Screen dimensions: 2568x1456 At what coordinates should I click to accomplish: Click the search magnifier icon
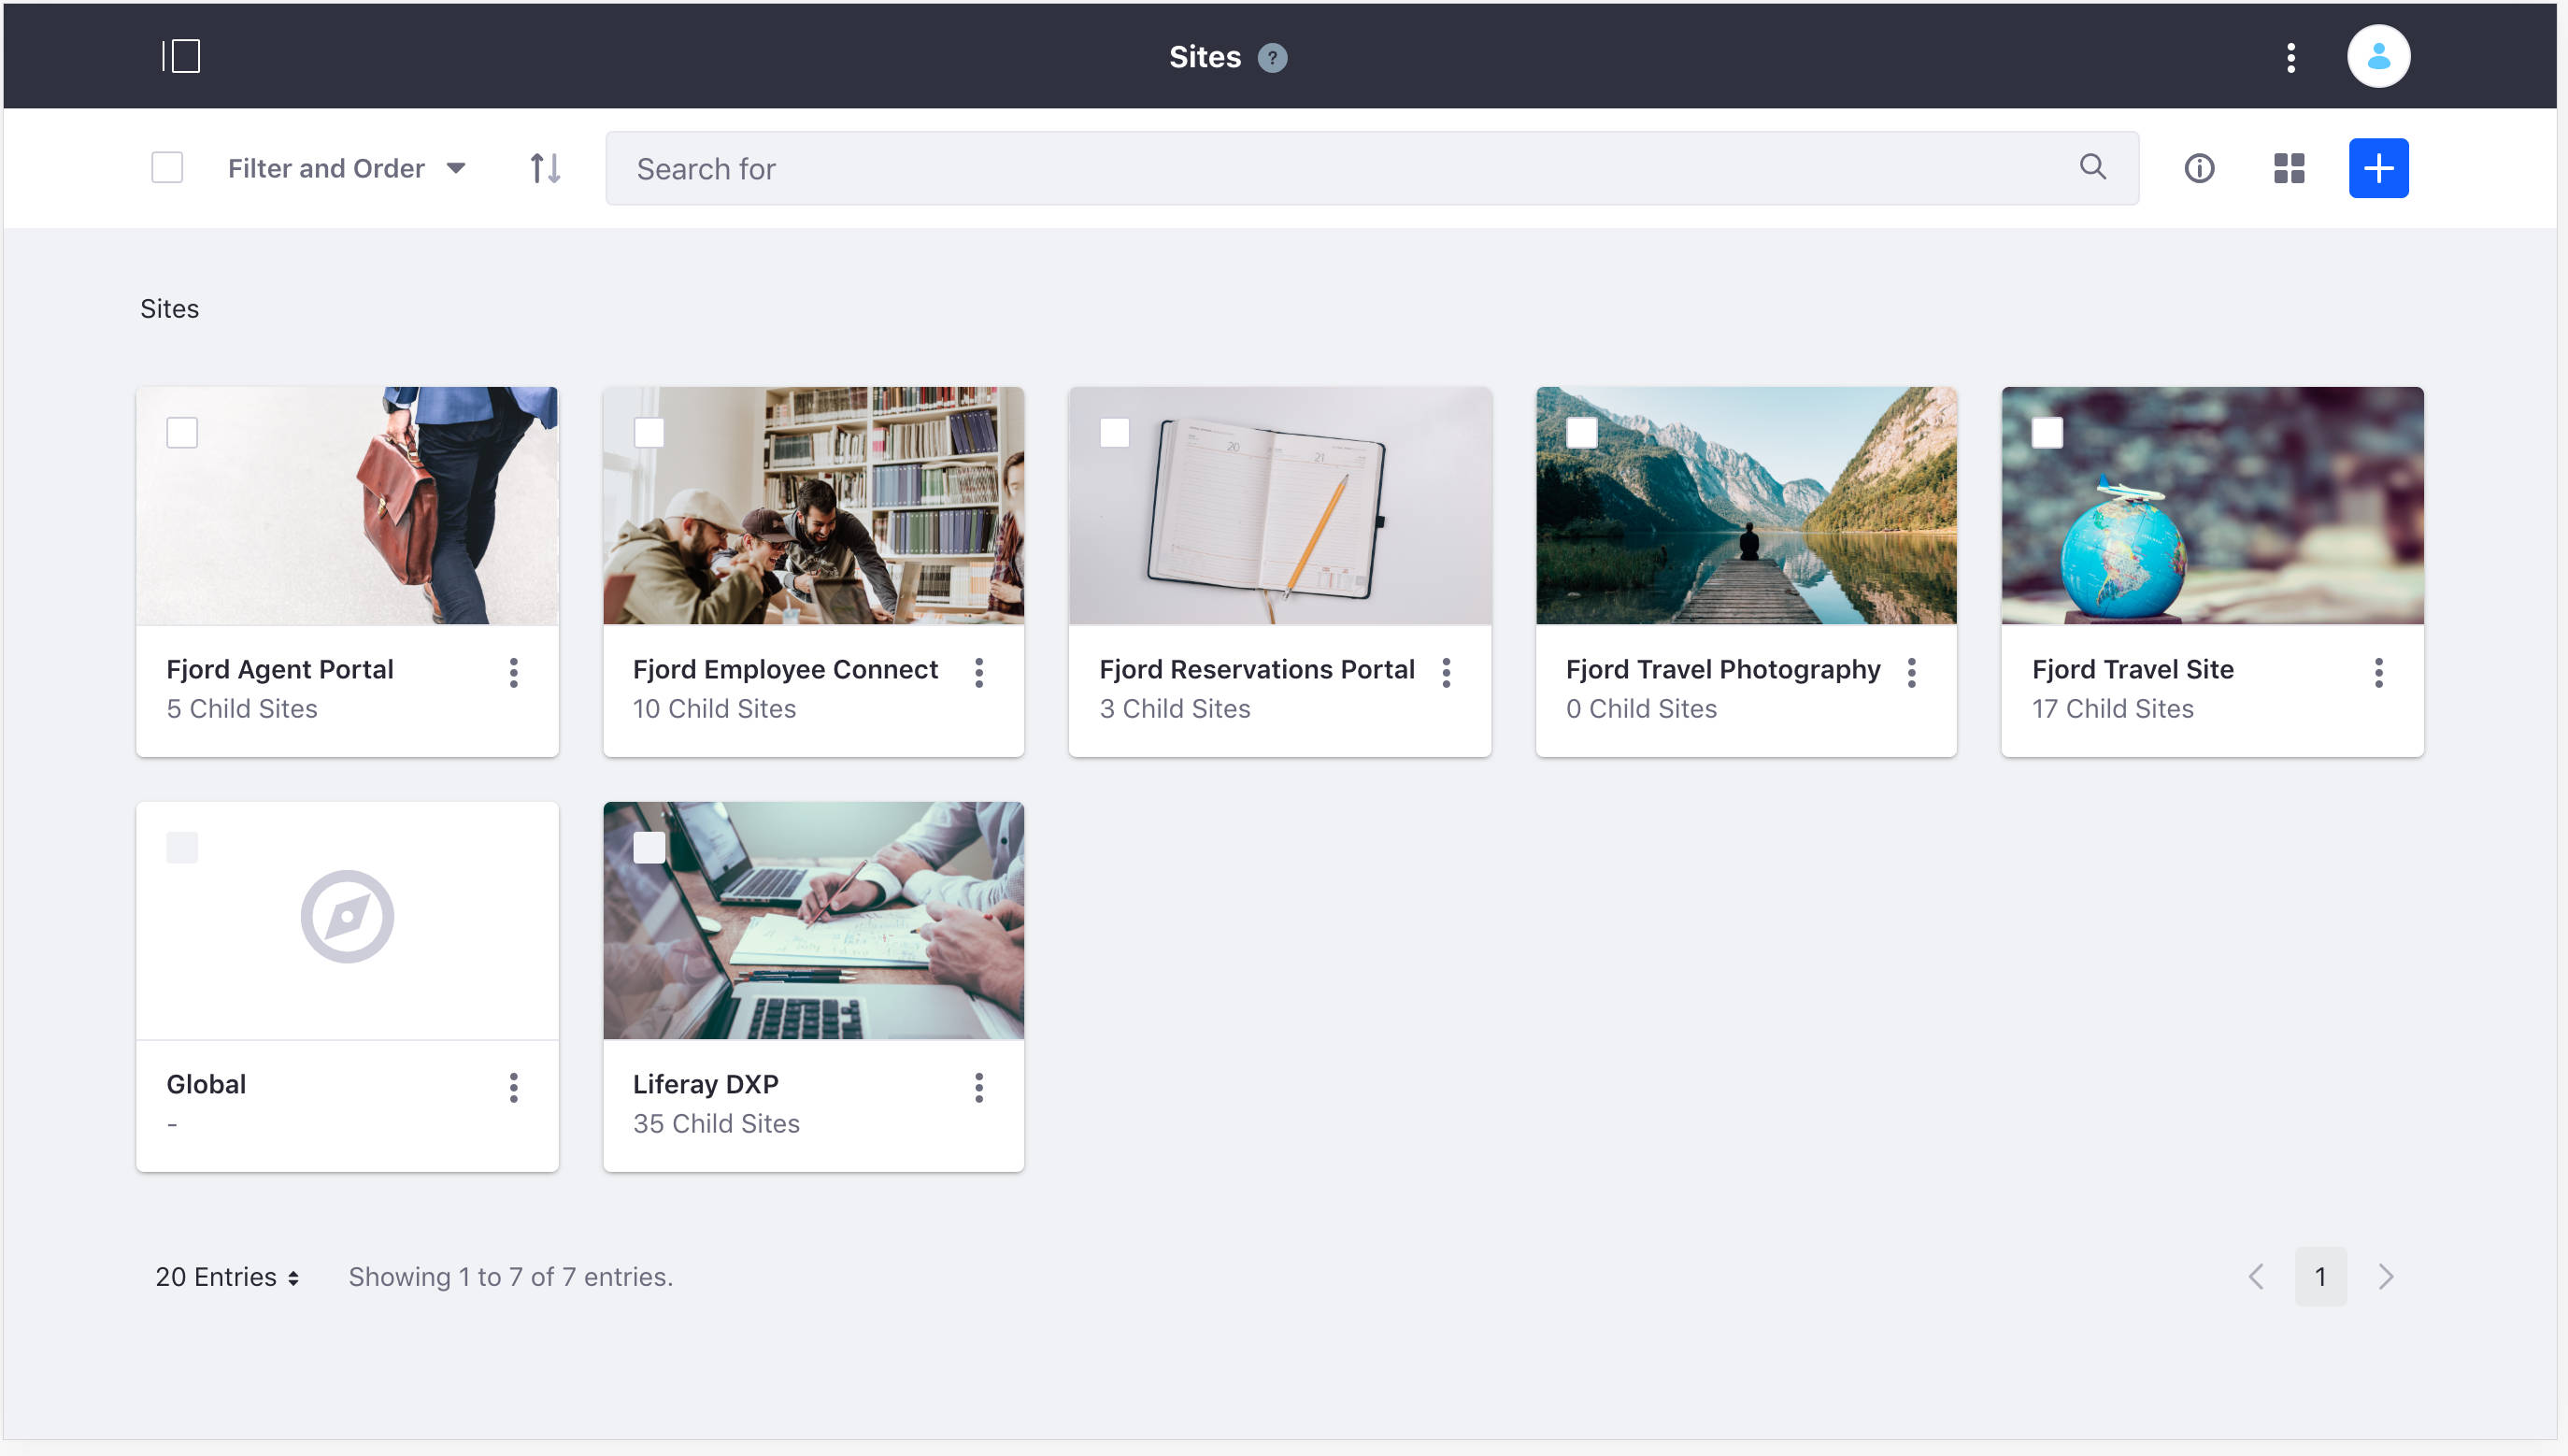tap(2093, 167)
